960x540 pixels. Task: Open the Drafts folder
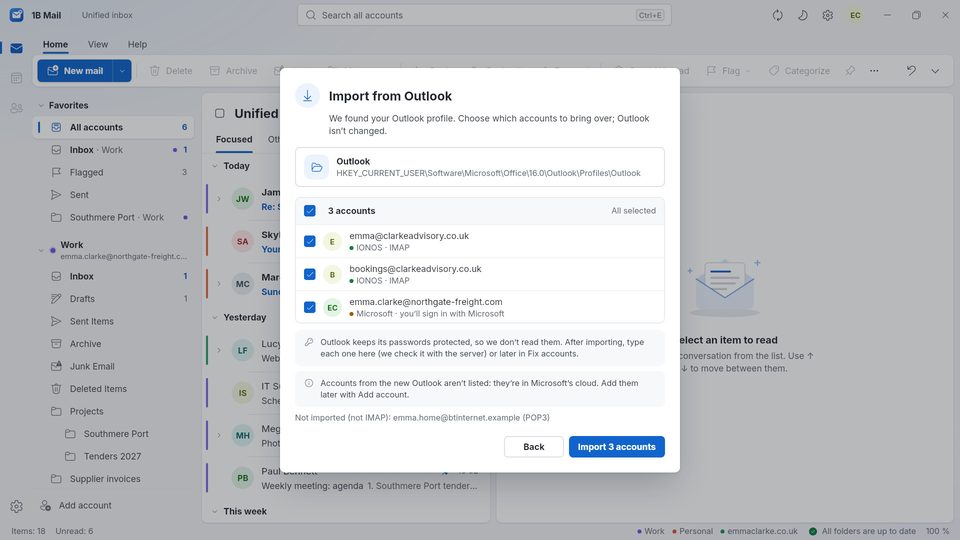113,299
